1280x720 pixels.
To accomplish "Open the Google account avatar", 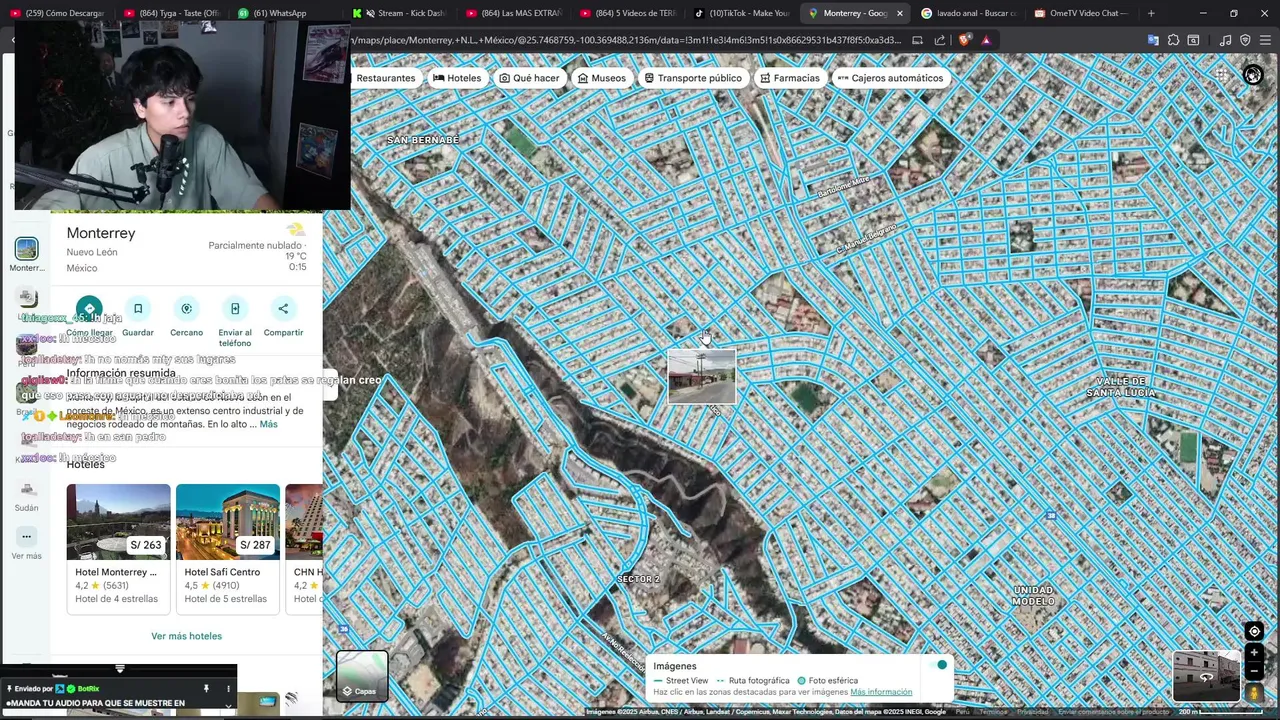I will coord(1253,75).
